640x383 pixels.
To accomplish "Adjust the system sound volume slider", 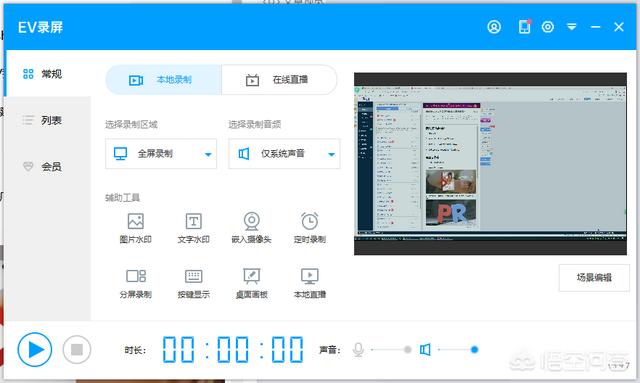I will click(458, 350).
